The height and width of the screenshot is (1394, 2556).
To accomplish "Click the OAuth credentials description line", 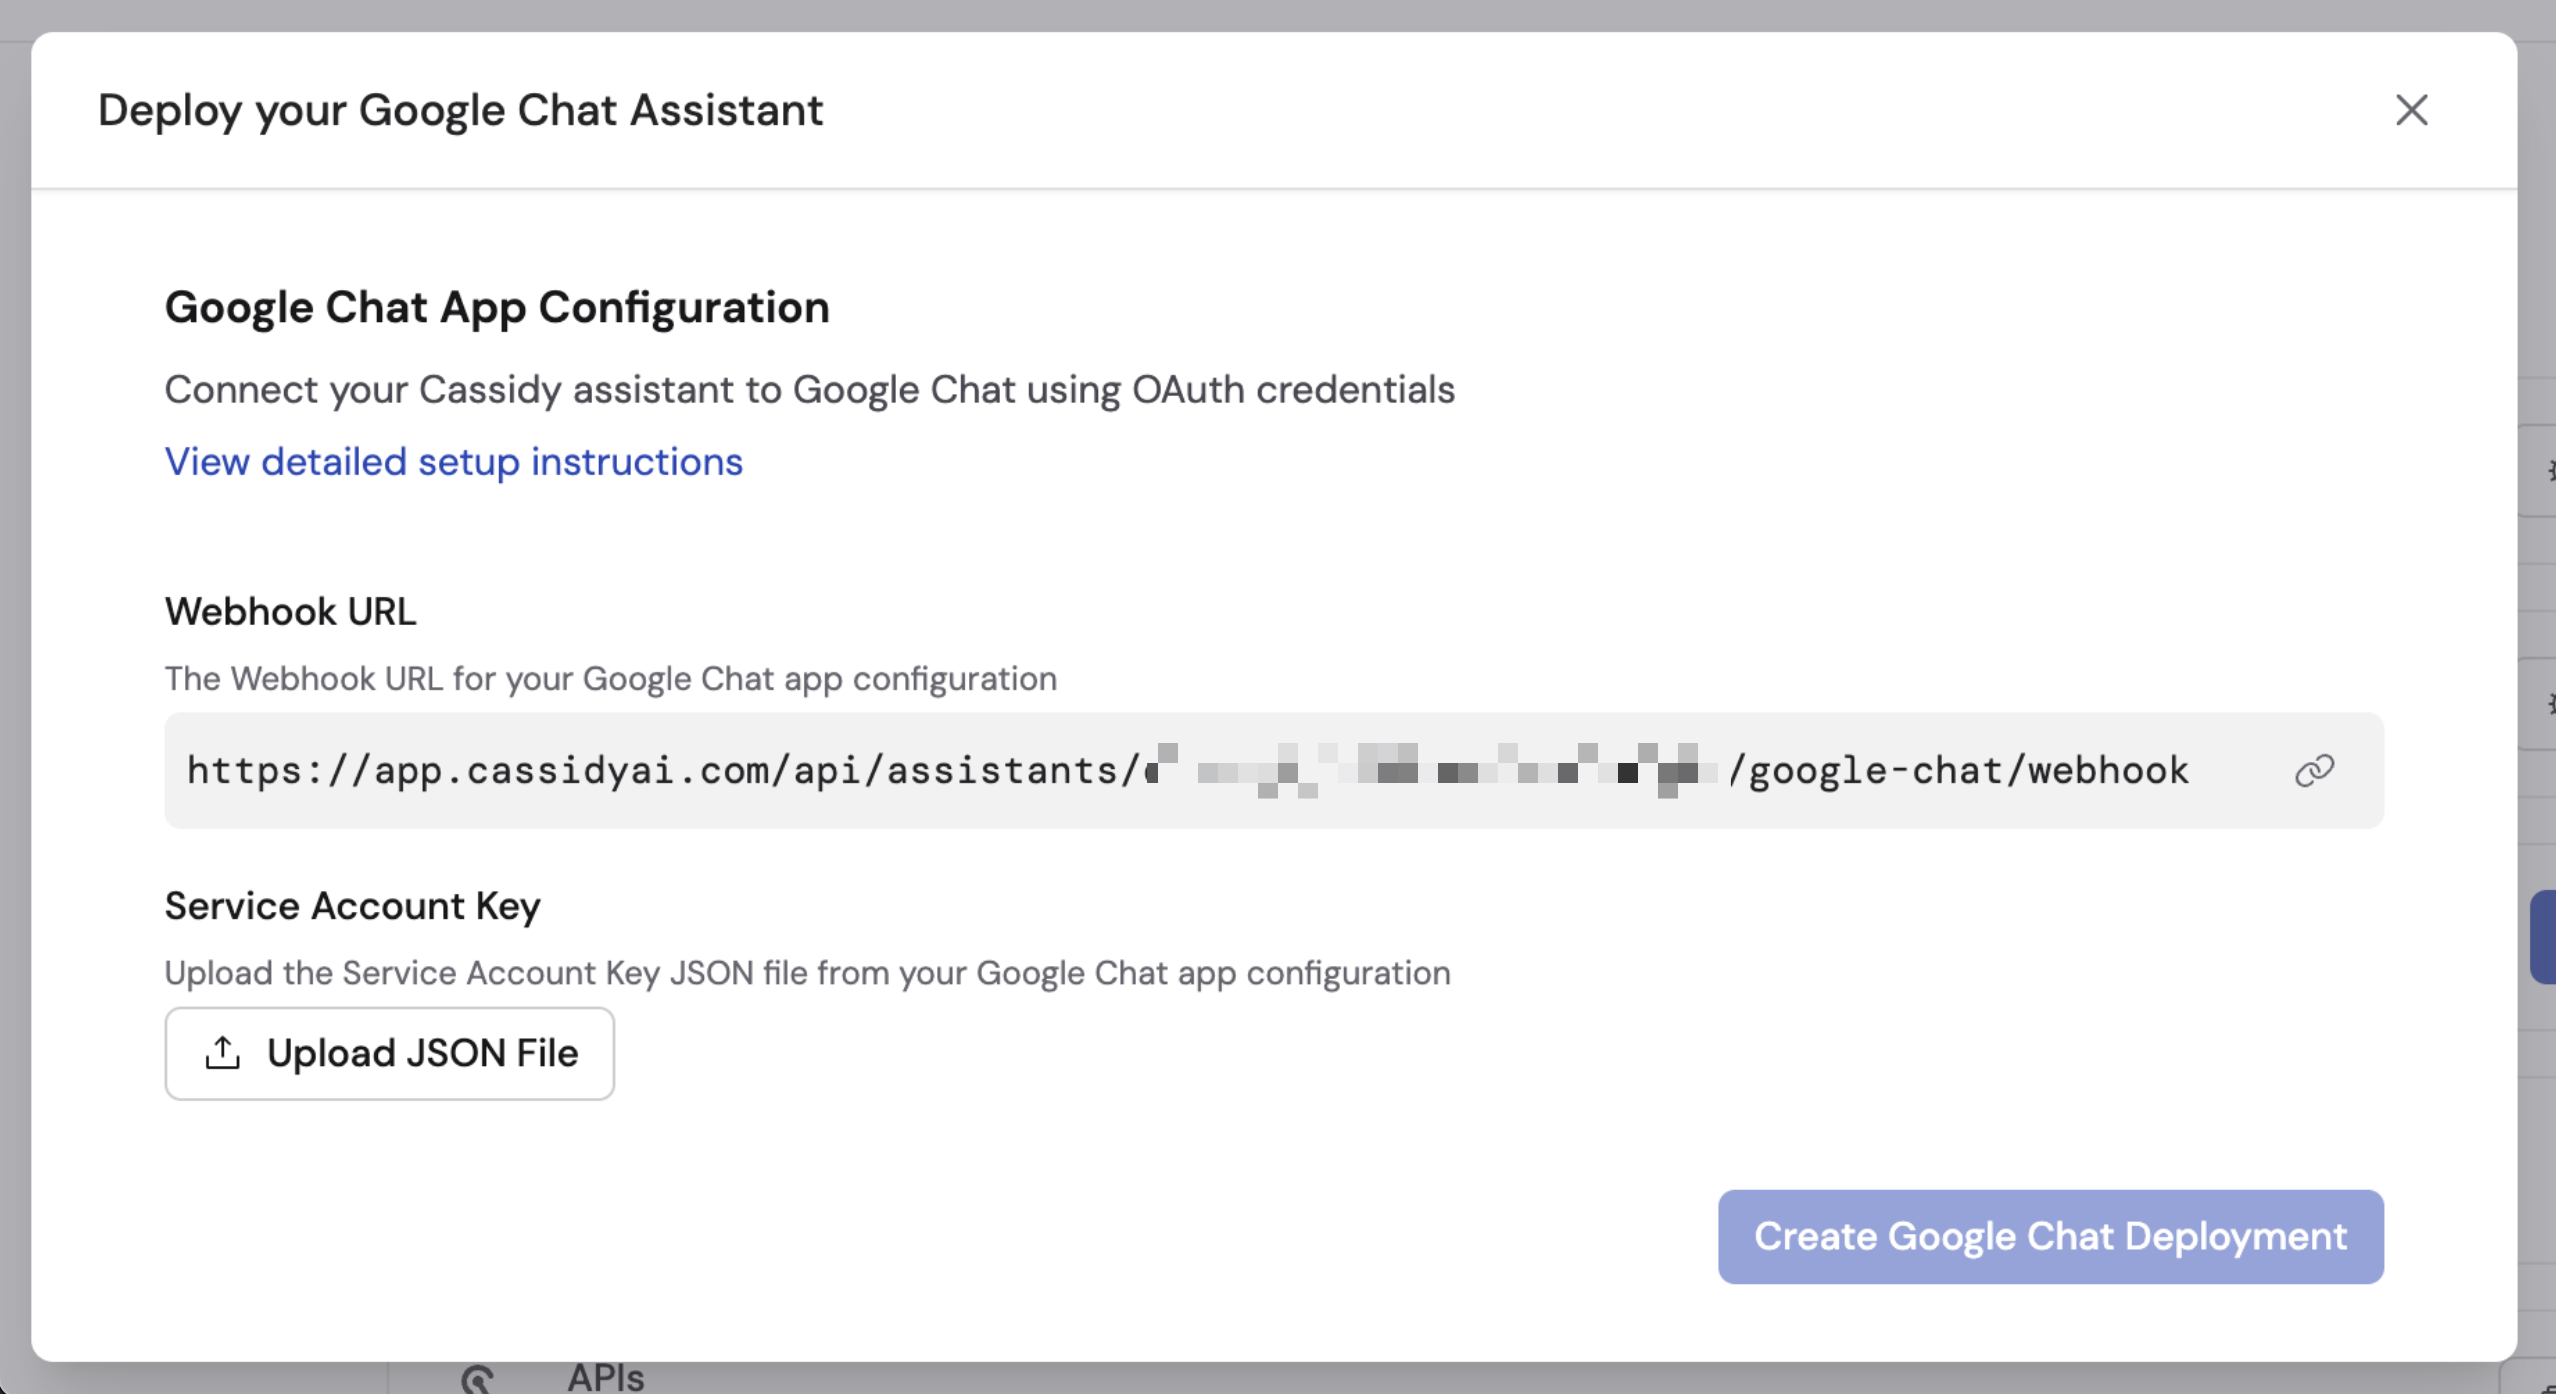I will 809,389.
